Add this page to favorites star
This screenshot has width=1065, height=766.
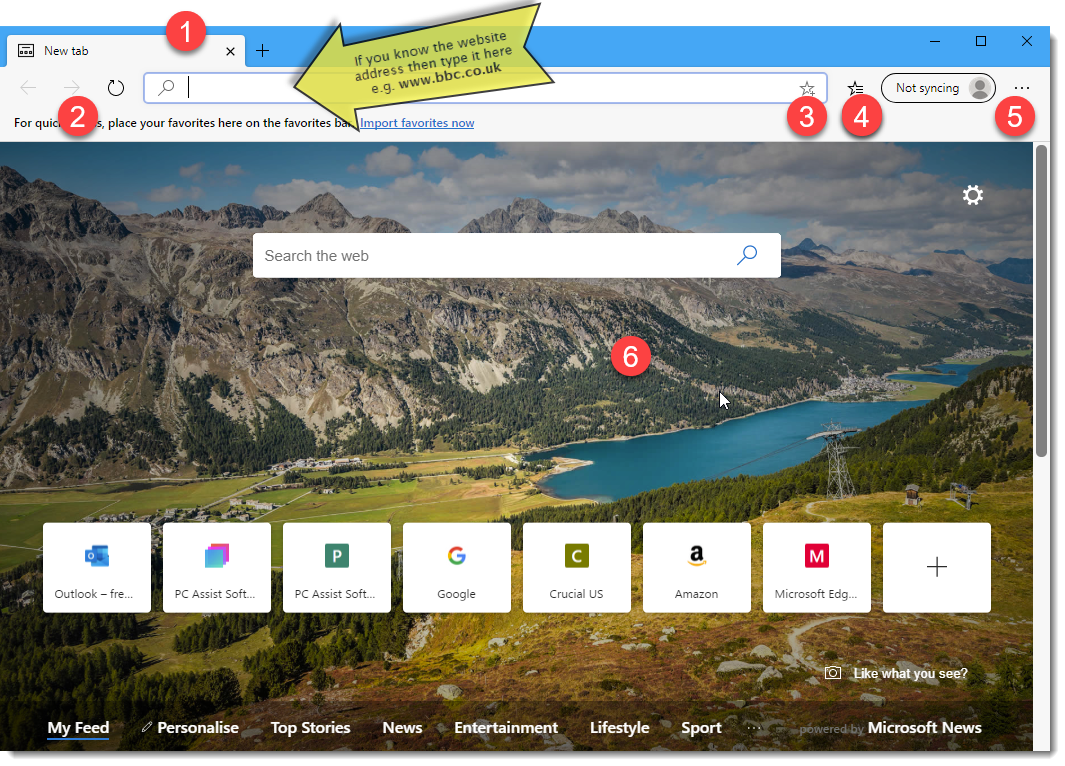point(807,88)
